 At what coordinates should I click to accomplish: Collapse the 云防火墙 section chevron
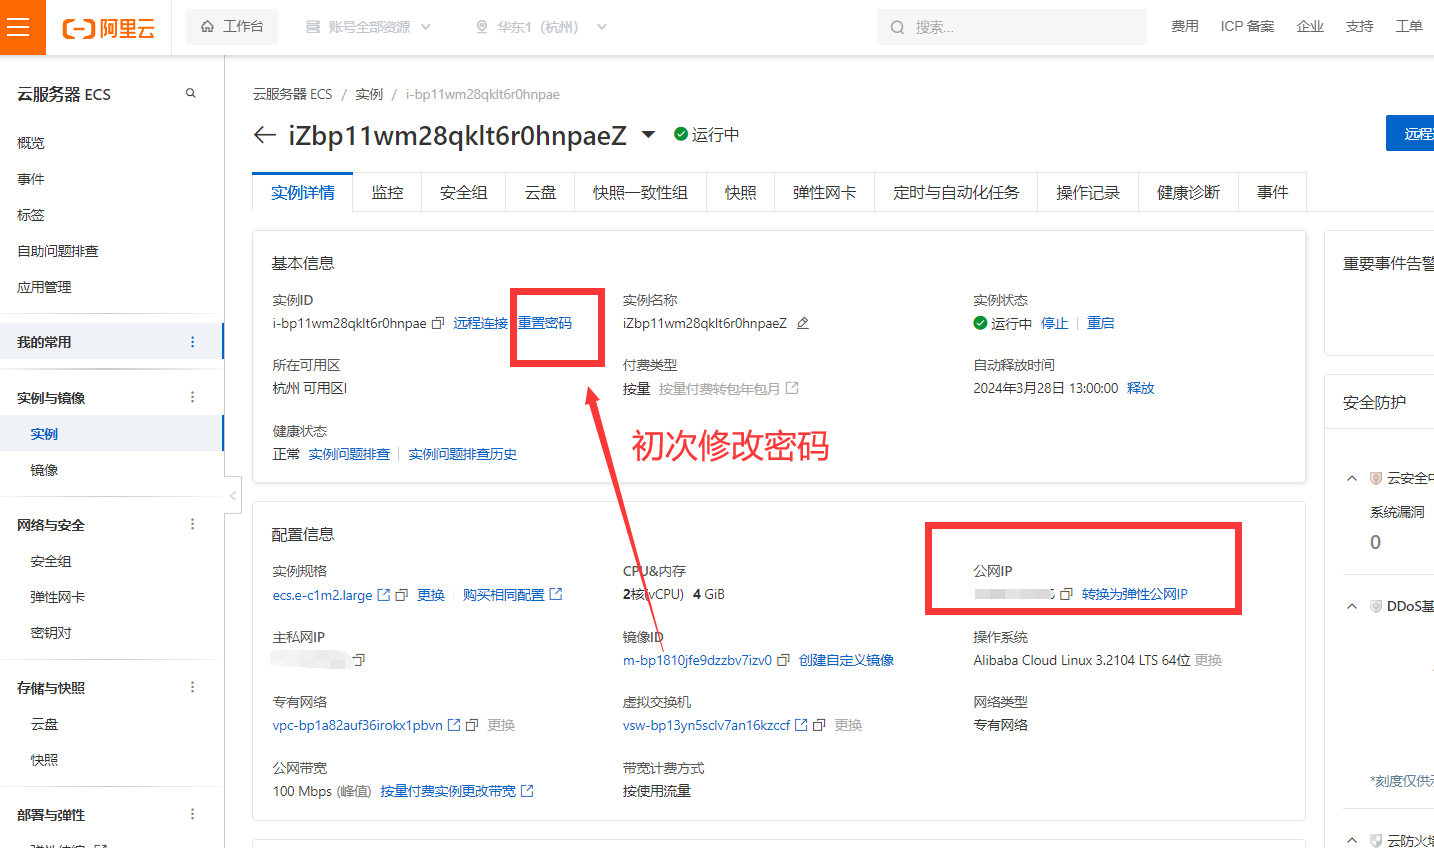click(x=1352, y=840)
